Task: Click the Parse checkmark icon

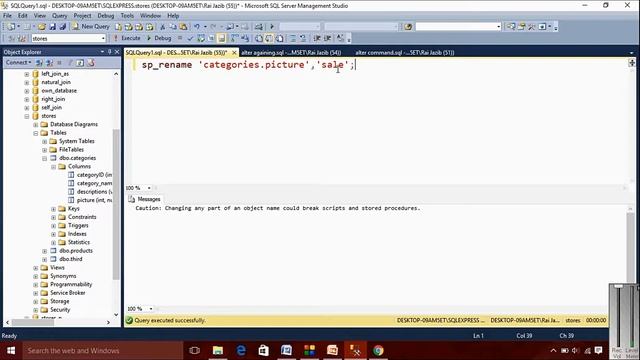Action: point(190,38)
